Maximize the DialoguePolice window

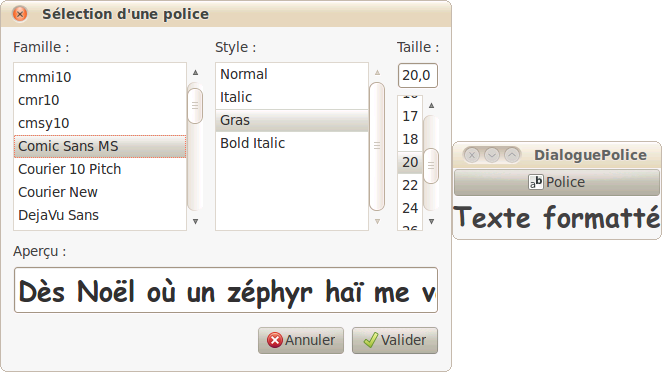click(x=512, y=155)
